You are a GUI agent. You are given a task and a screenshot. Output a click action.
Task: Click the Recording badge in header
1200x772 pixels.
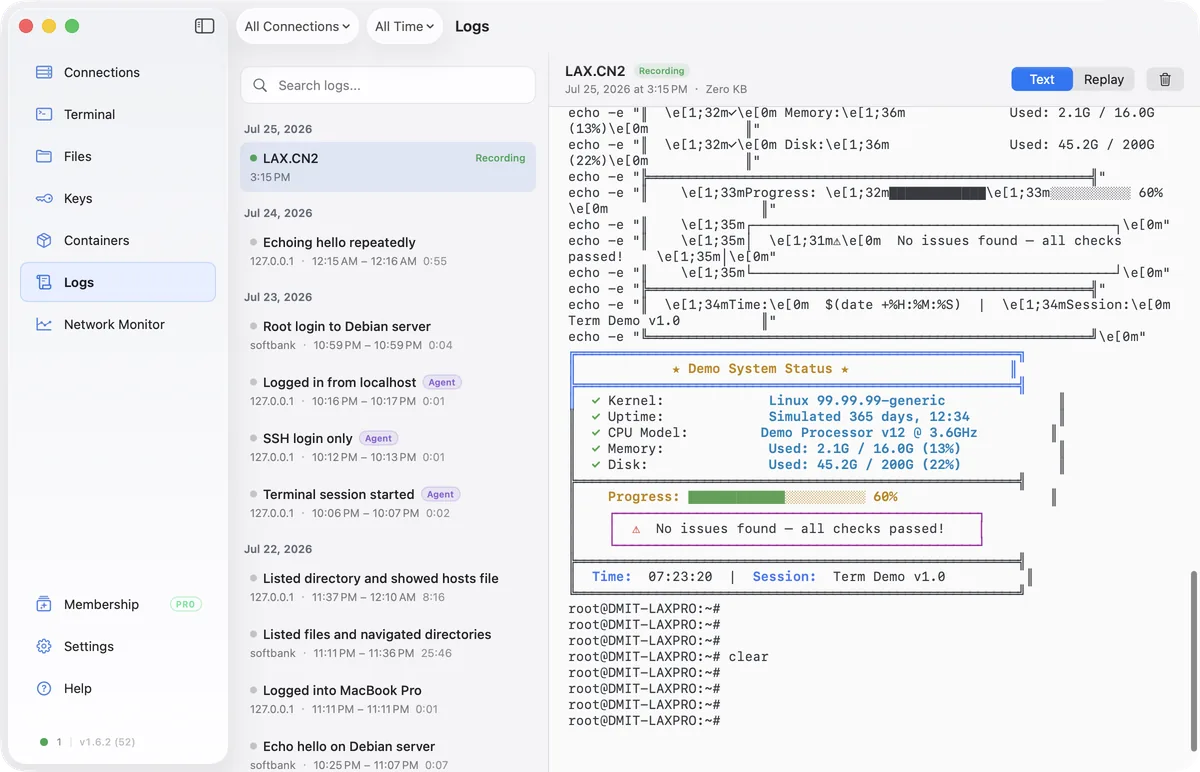[x=662, y=71]
